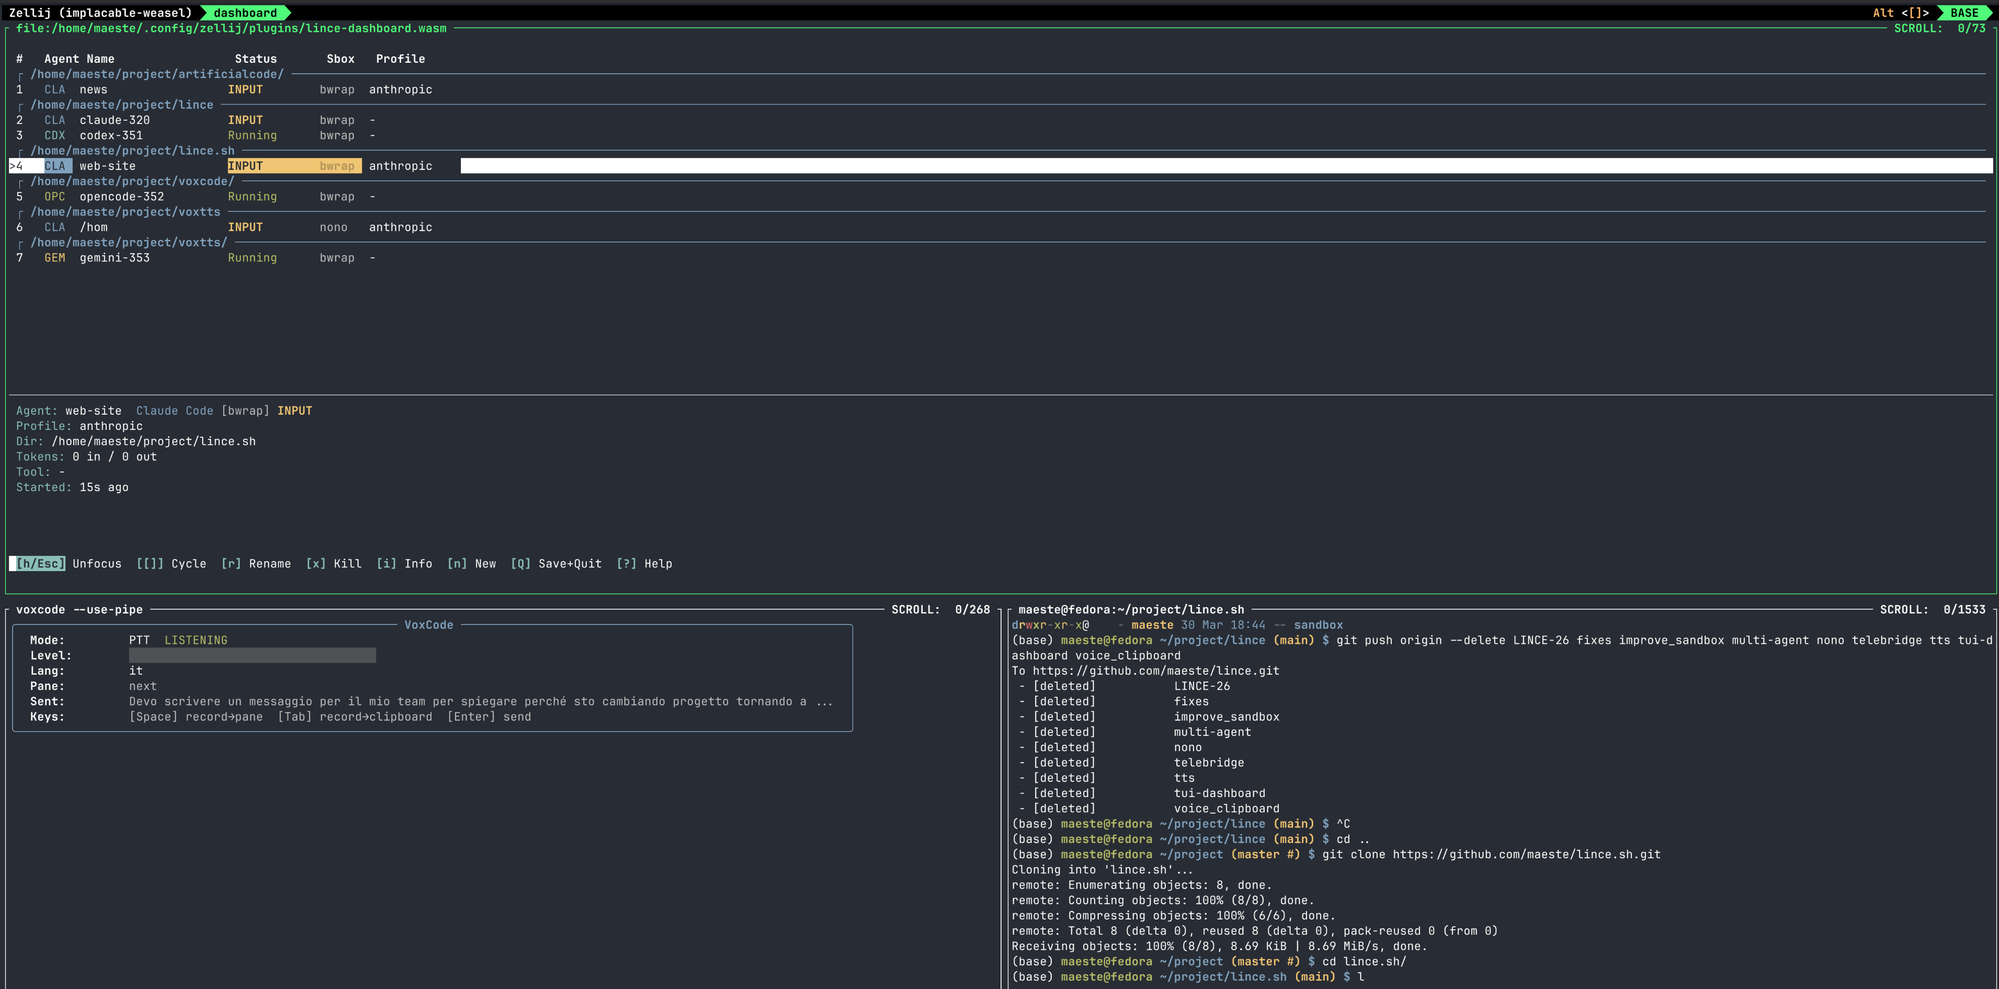Select the CLA badge on the news agent
Image resolution: width=1999 pixels, height=989 pixels.
click(x=54, y=89)
